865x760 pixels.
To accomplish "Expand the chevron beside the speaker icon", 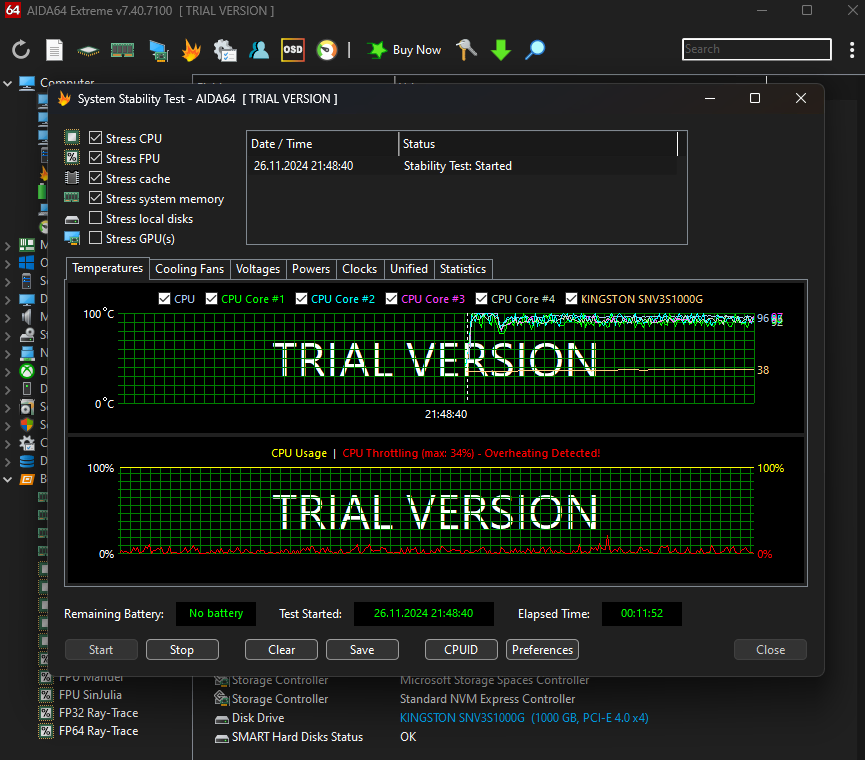I will coord(8,317).
